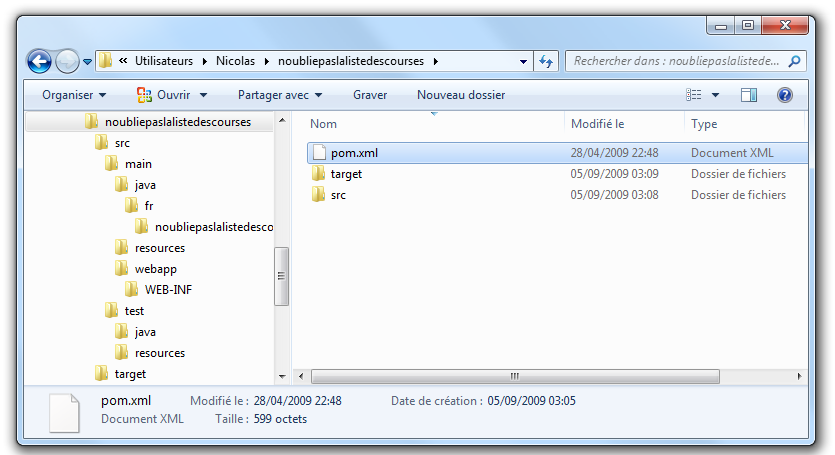This screenshot has height=455, width=835.
Task: Open the view options dropdown arrow
Action: click(x=716, y=95)
